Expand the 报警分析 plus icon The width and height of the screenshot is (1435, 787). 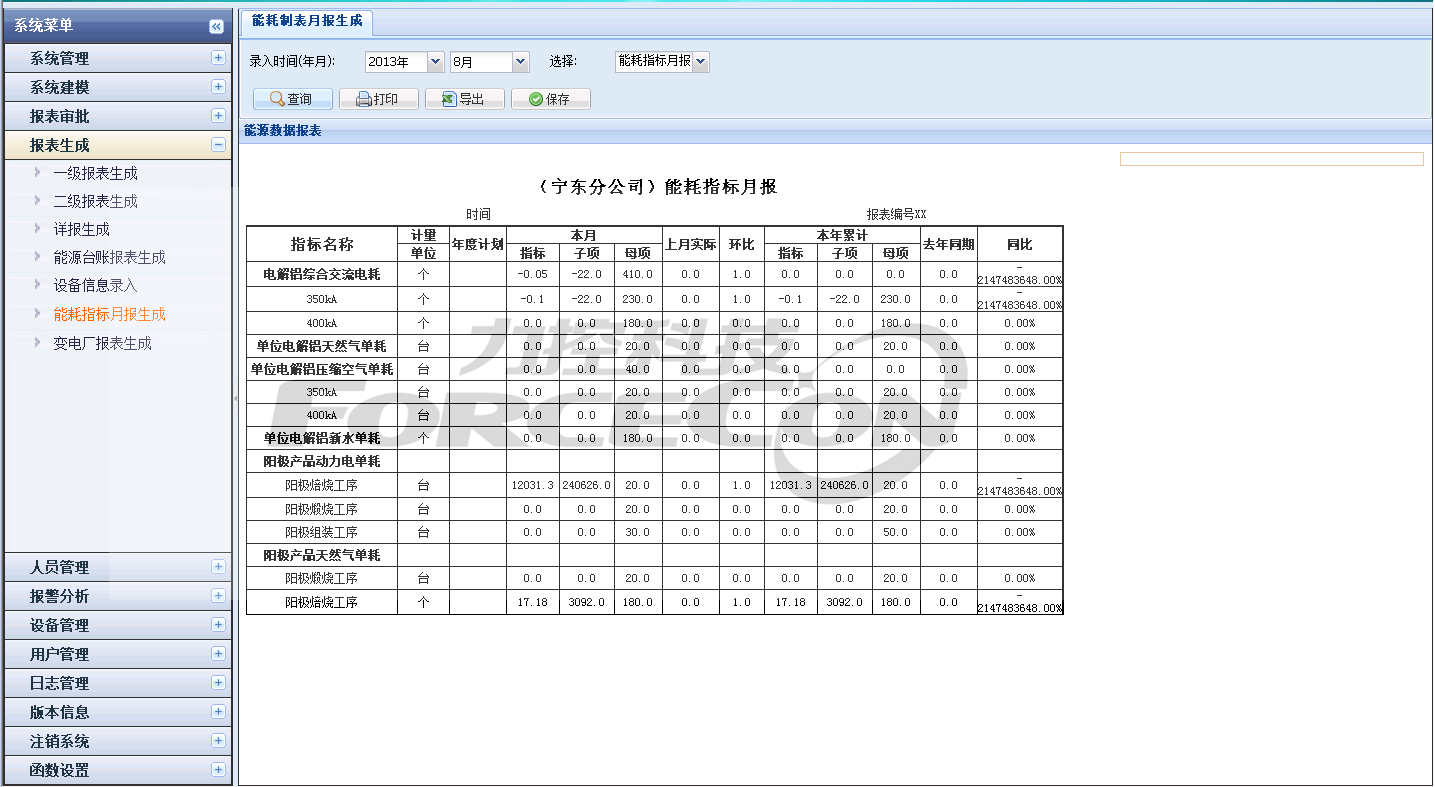pyautogui.click(x=218, y=596)
